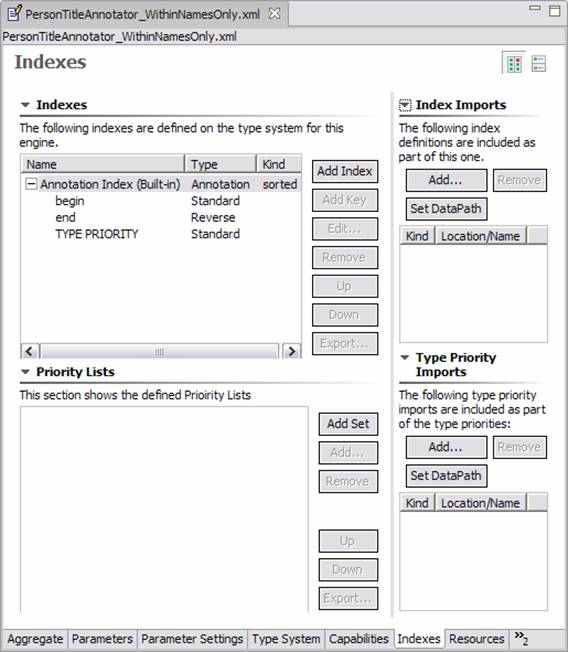Click Location/Name header in Type Priority Imports table
The width and height of the screenshot is (568, 652).
click(x=480, y=503)
